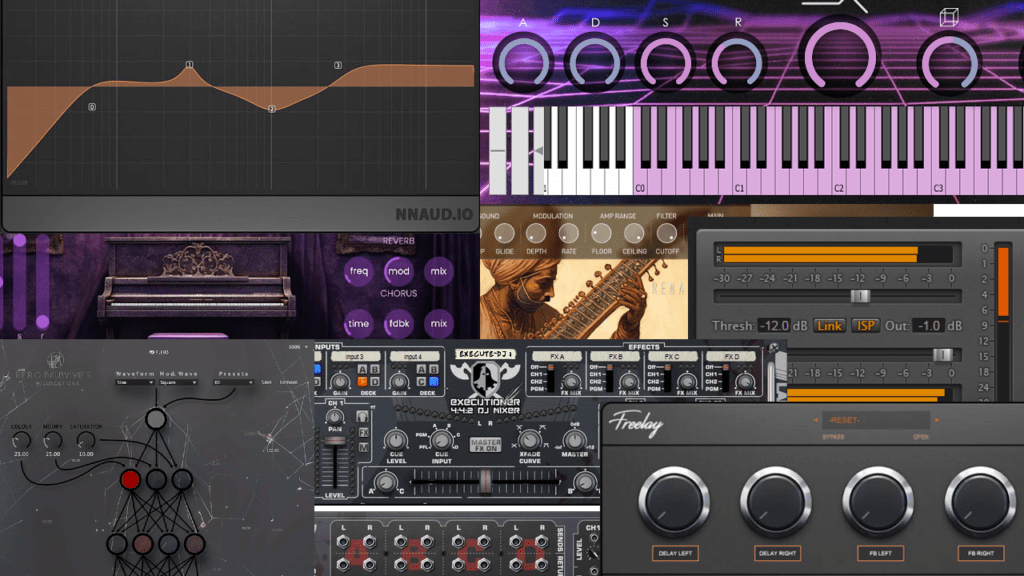The width and height of the screenshot is (1024, 576).
Task: Switch to the FX B effect slot
Action: click(x=616, y=358)
